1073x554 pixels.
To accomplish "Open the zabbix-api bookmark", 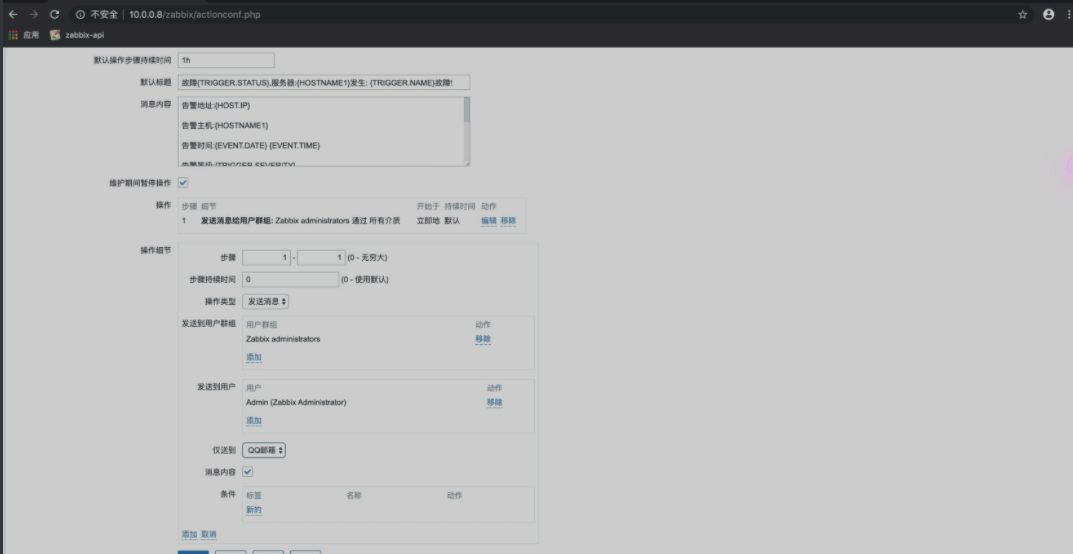I will [77, 35].
